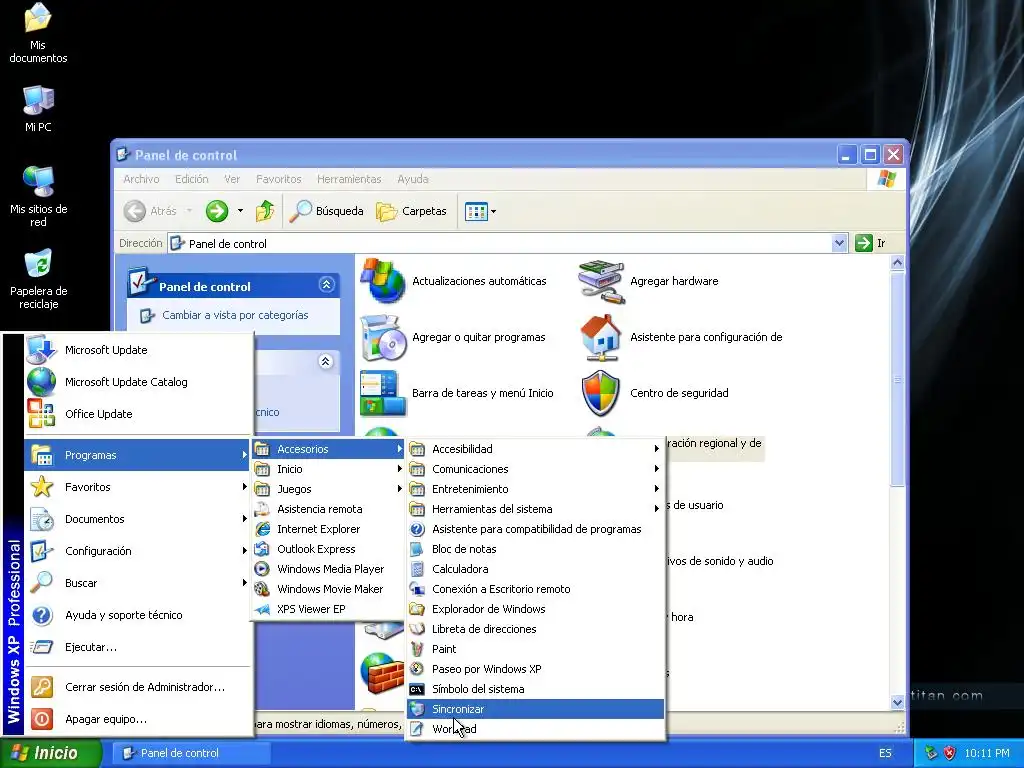Expand the Entretenimiento submenu
Image resolution: width=1024 pixels, height=768 pixels.
(536, 489)
